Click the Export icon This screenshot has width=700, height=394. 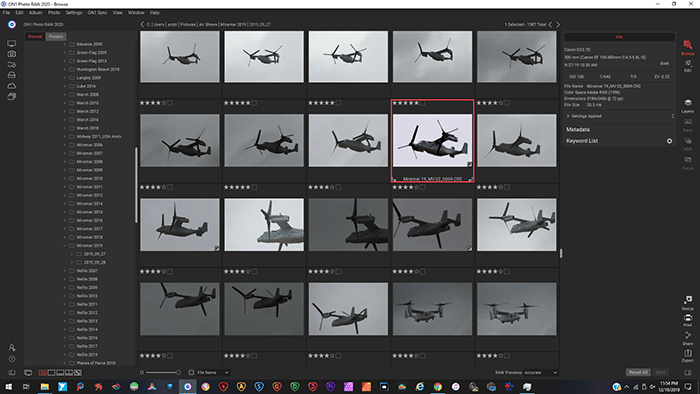click(x=688, y=356)
